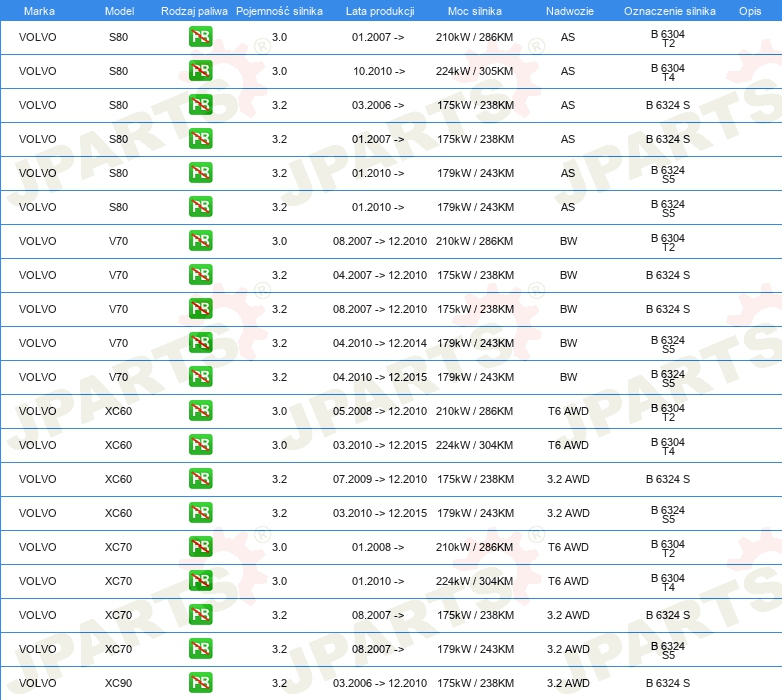Select the date cell 04.2010 -> 12.2014
The width and height of the screenshot is (782, 700).
click(x=380, y=343)
